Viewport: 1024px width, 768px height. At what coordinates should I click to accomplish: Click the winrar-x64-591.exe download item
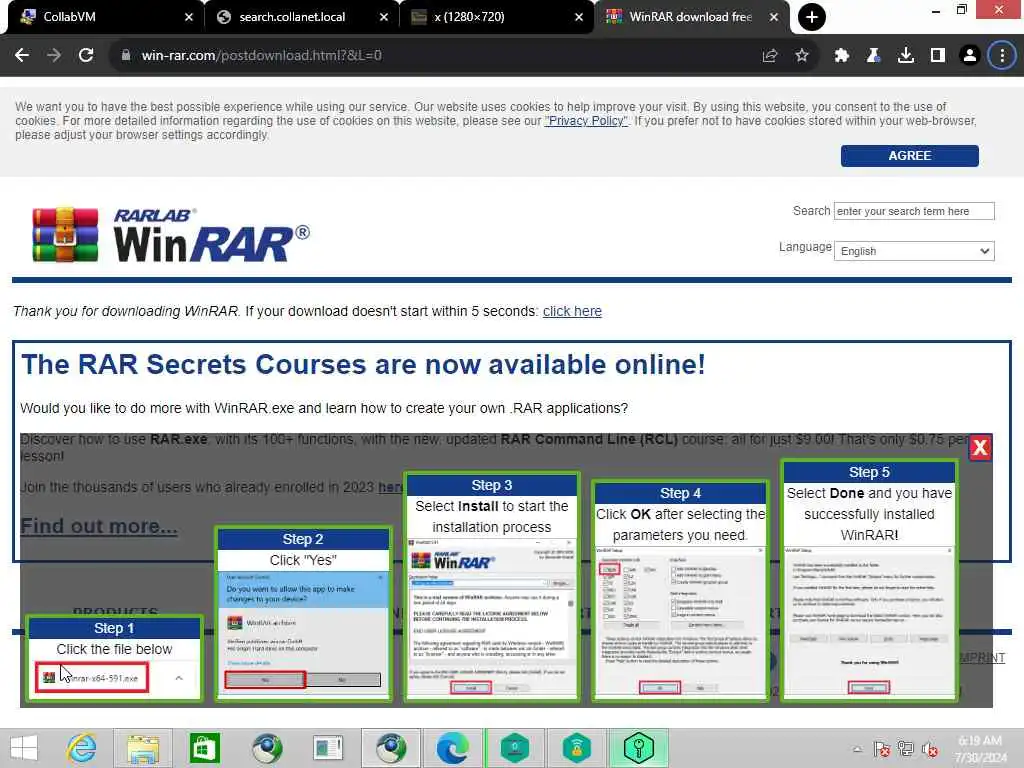(92, 677)
